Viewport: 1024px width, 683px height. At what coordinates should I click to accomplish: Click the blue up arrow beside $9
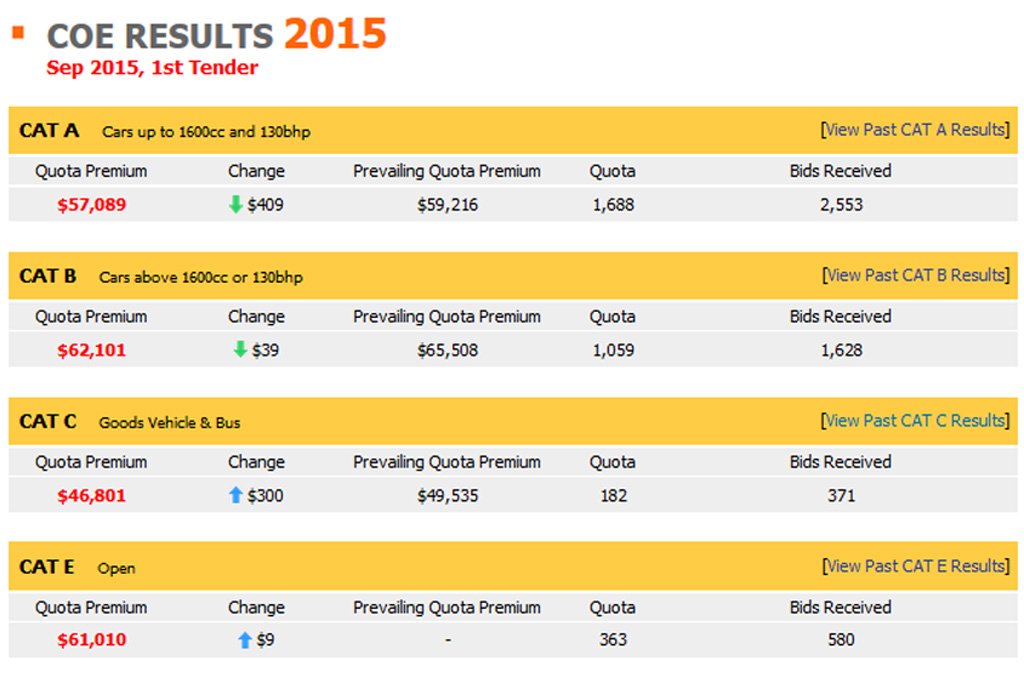tap(245, 640)
